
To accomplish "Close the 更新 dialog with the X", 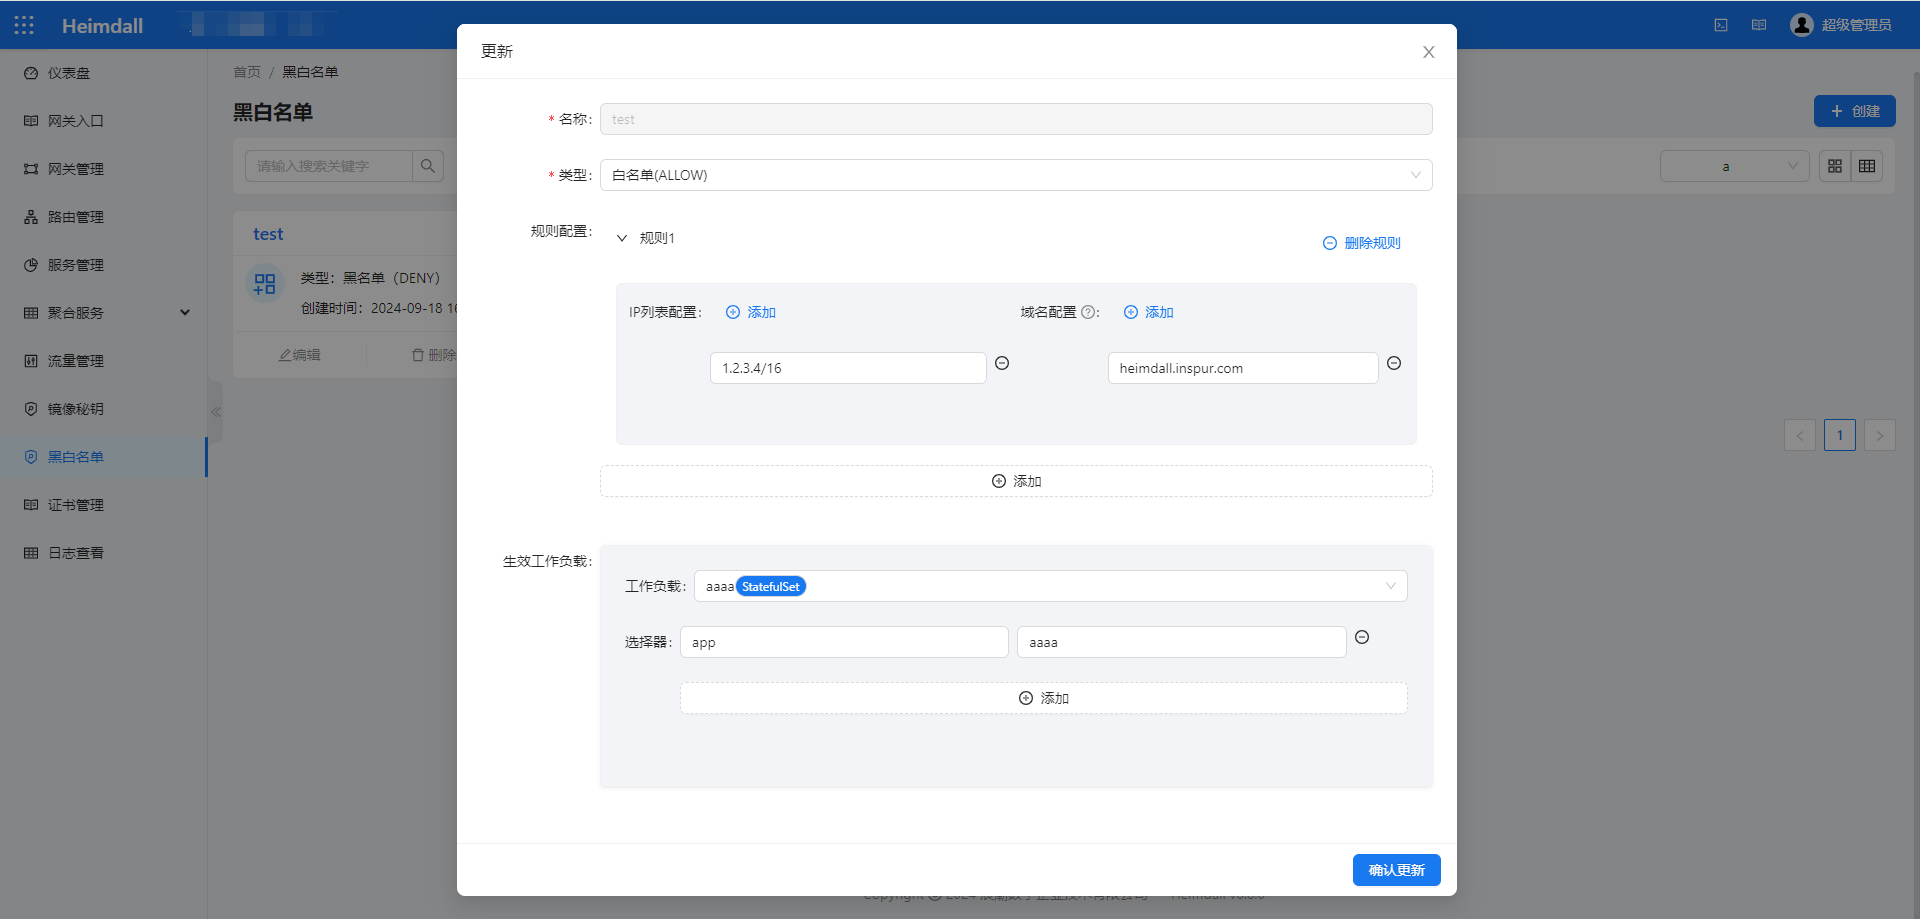I will [x=1428, y=52].
